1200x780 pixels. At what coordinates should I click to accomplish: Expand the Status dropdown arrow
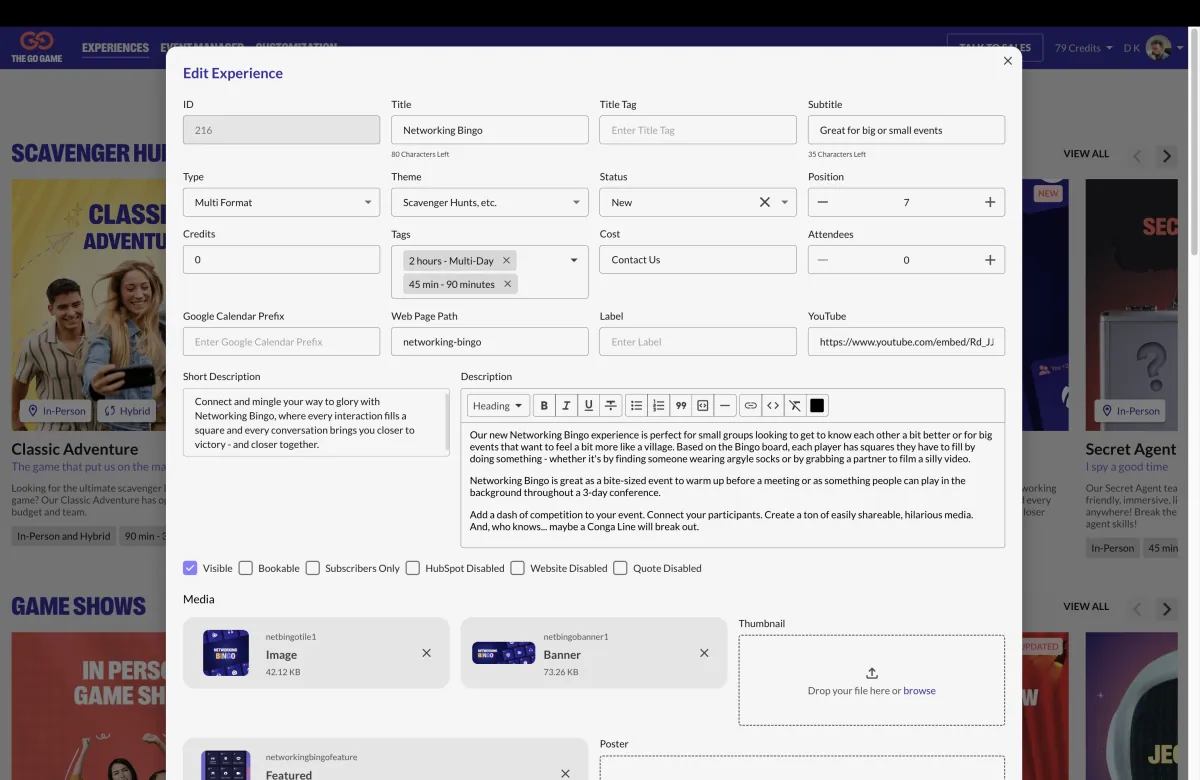point(785,202)
